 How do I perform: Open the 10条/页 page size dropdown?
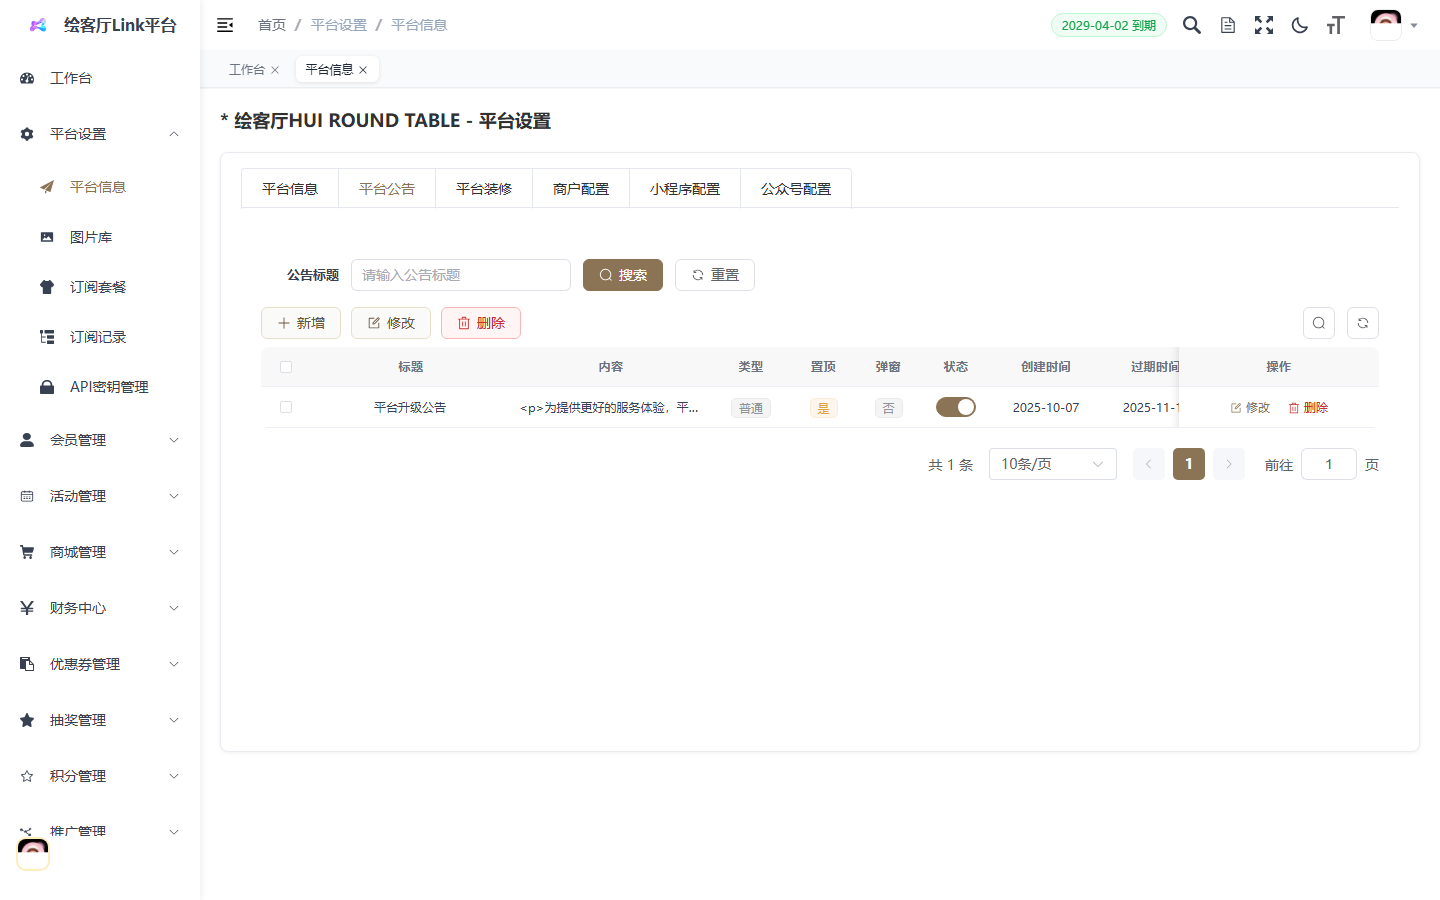point(1053,464)
